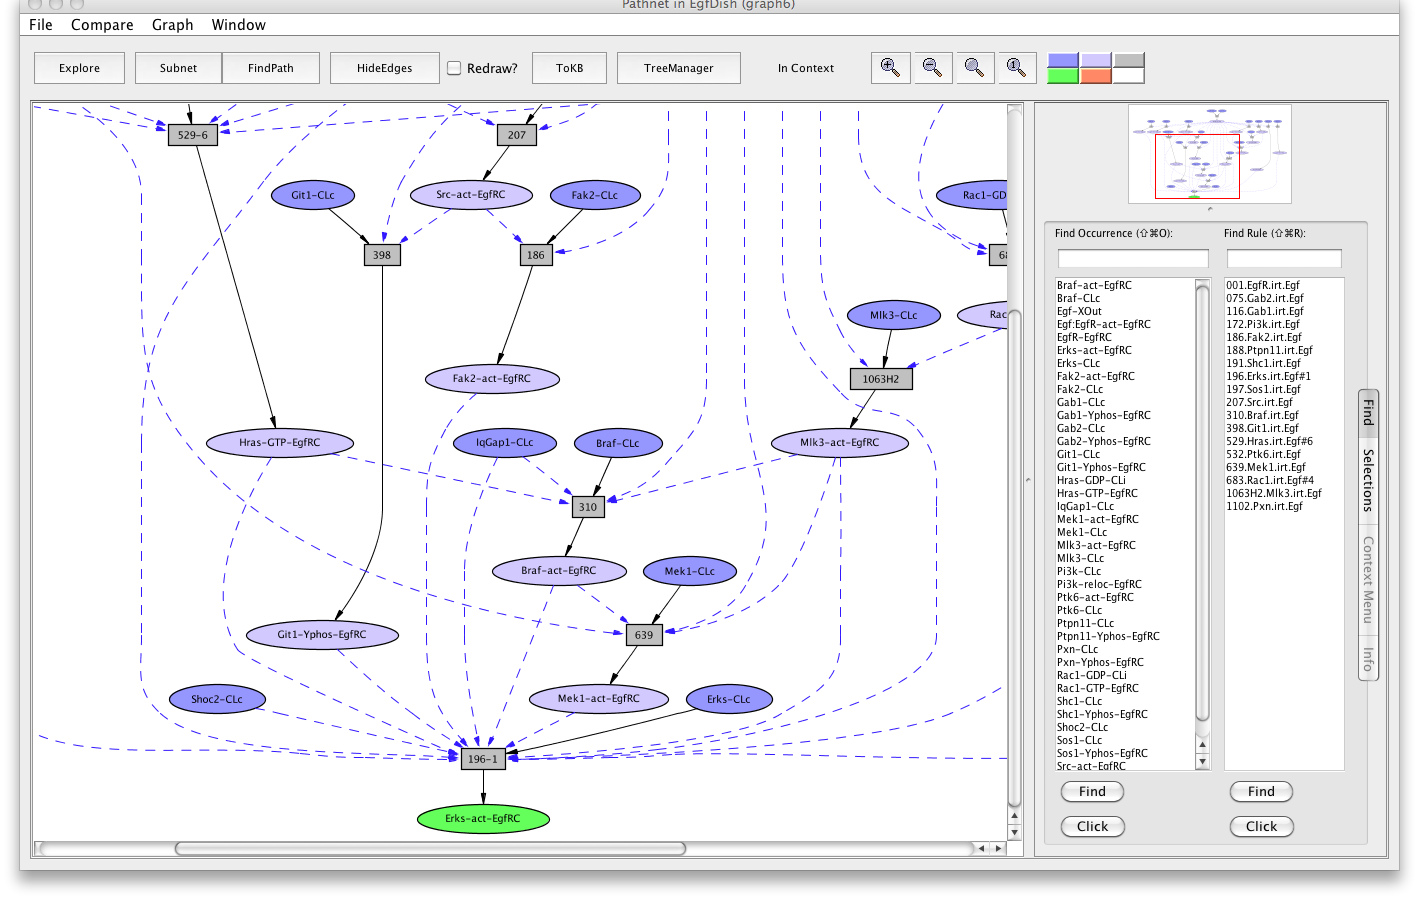Select the IqGap1-CLc graph node
1419x900 pixels.
[505, 443]
